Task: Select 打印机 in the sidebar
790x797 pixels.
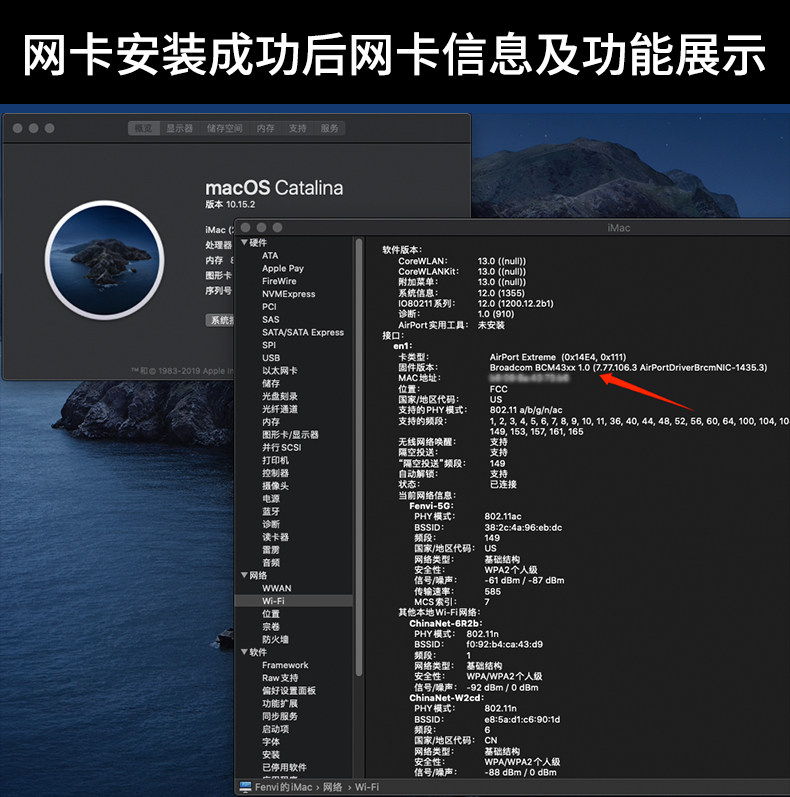Action: tap(275, 460)
